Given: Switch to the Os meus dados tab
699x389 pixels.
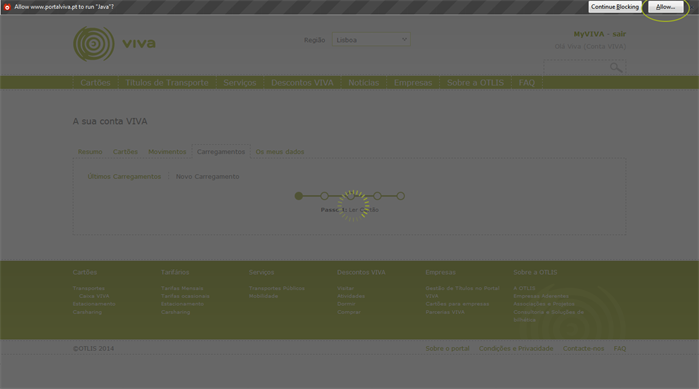Looking at the screenshot, I should (280, 152).
